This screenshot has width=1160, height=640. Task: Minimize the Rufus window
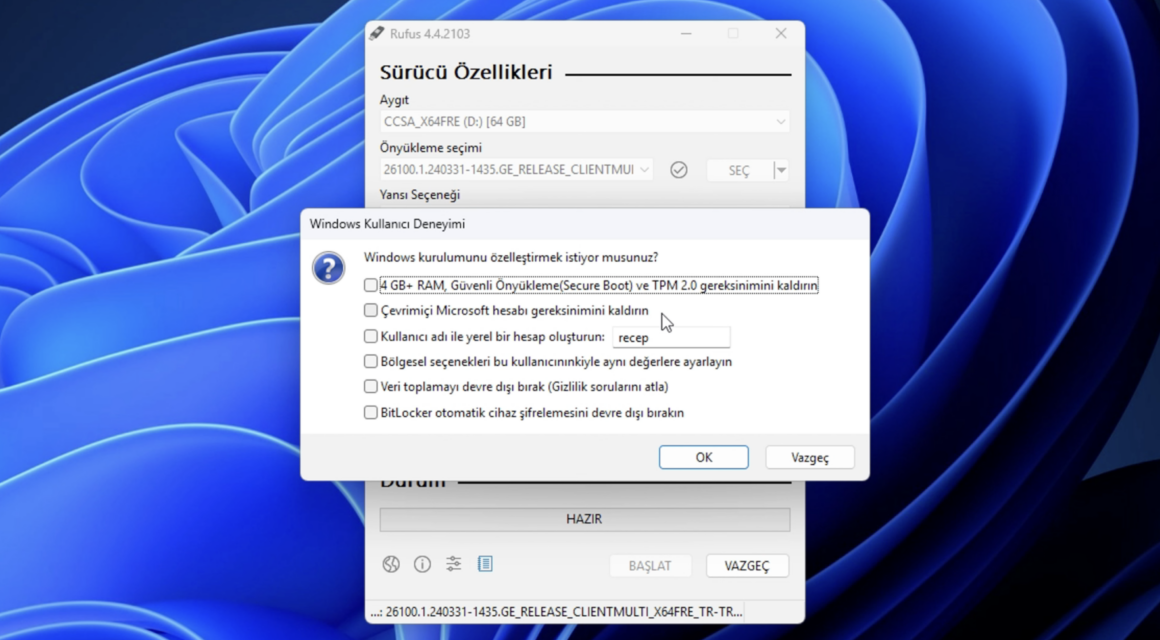point(686,33)
